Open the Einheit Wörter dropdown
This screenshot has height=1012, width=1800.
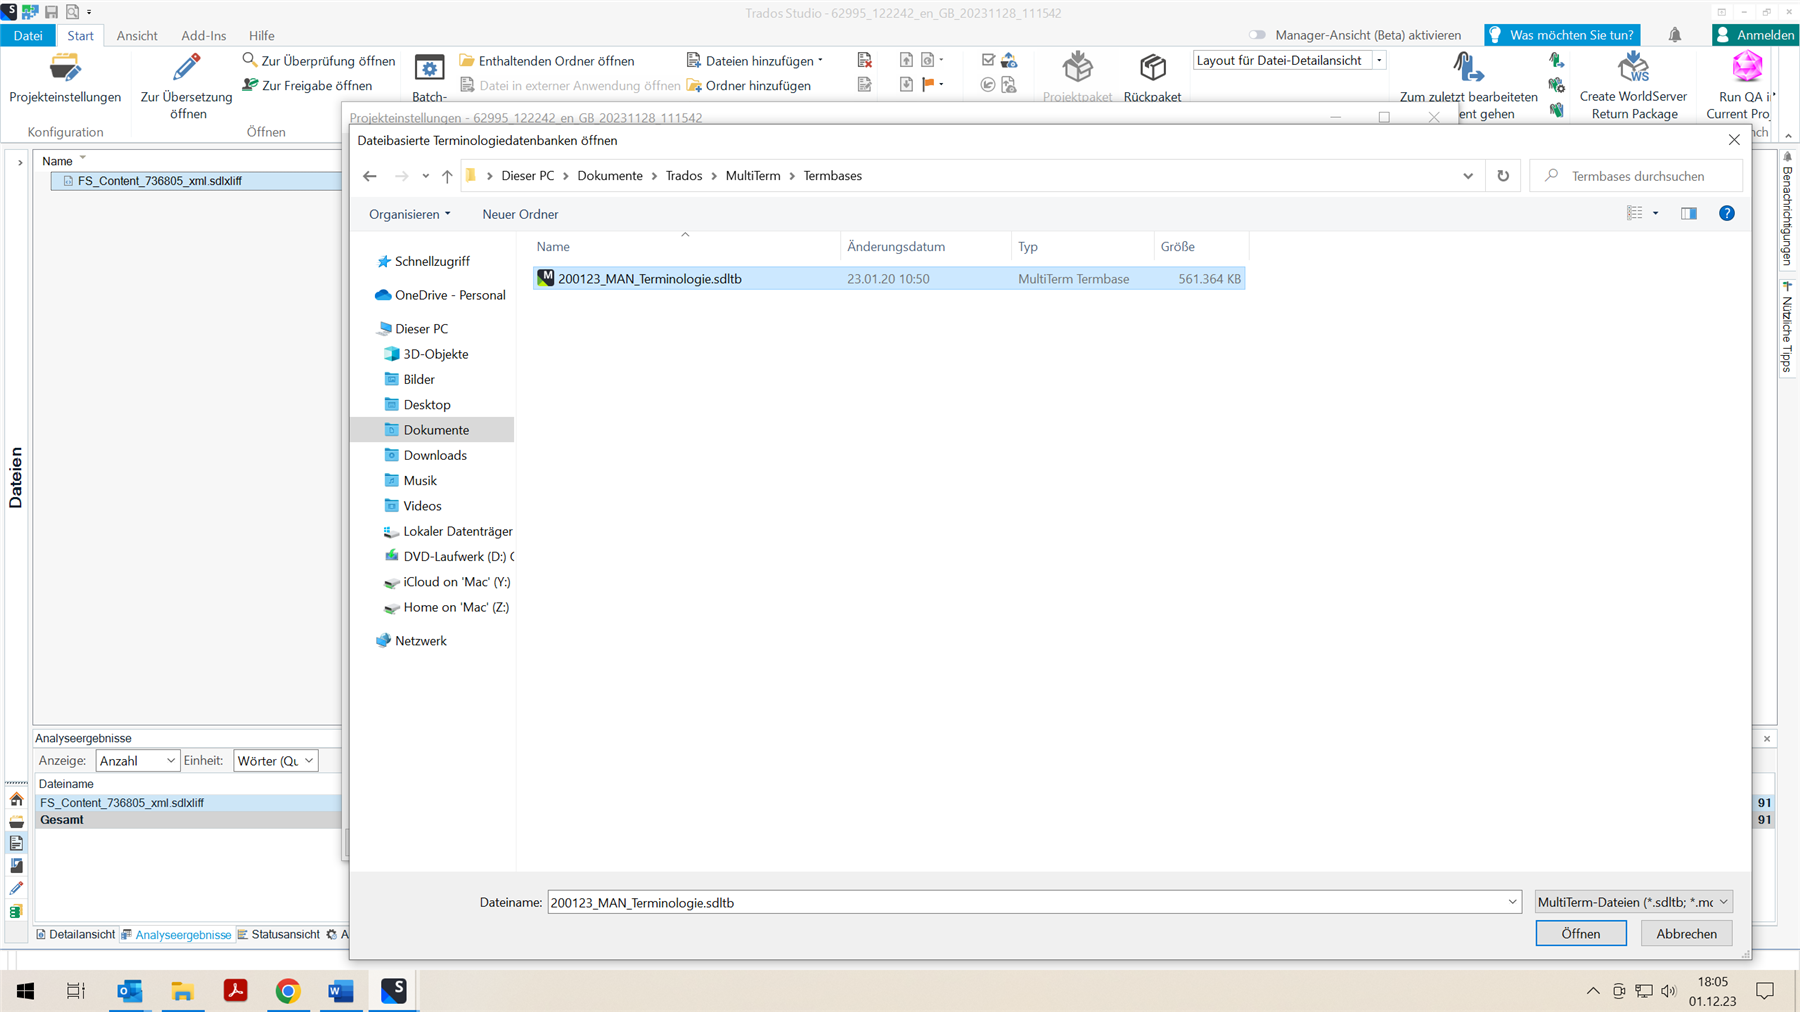click(275, 761)
